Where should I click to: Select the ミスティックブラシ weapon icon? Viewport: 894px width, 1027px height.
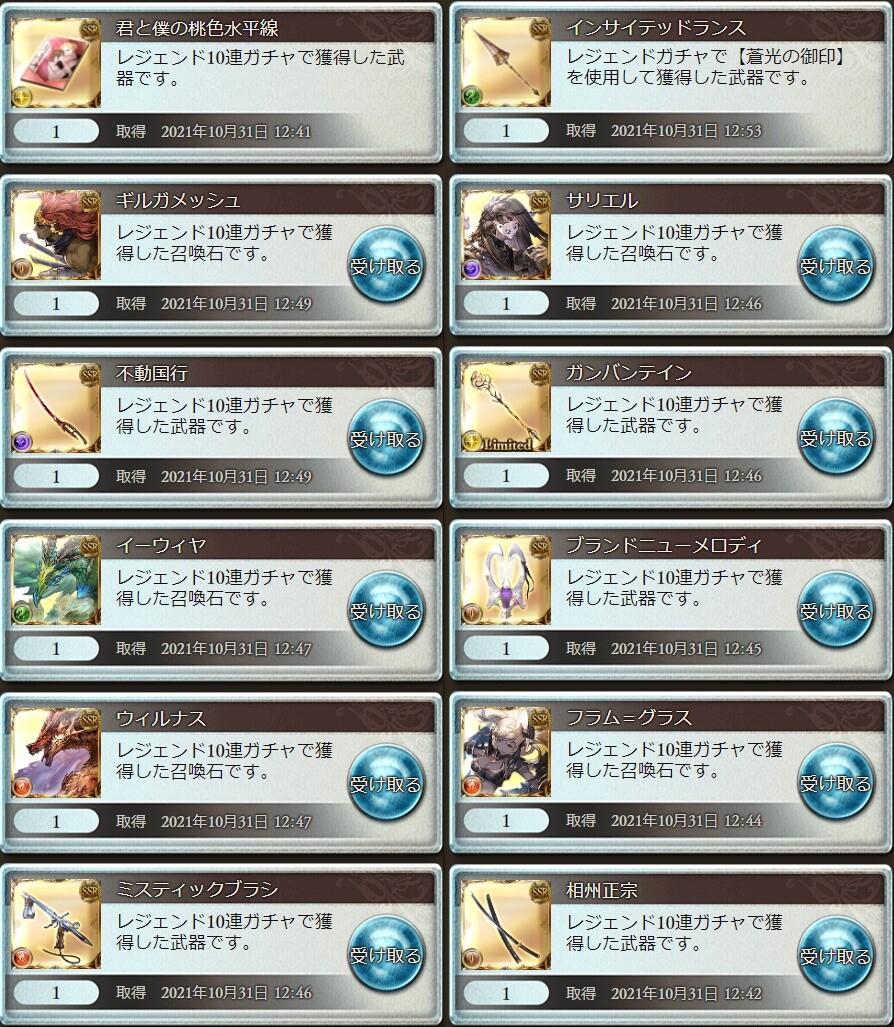point(56,925)
